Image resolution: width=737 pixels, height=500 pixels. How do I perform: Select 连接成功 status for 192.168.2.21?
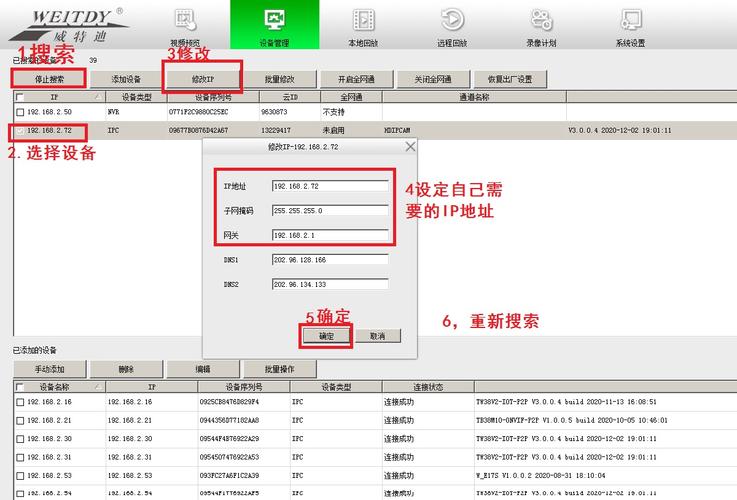399,421
